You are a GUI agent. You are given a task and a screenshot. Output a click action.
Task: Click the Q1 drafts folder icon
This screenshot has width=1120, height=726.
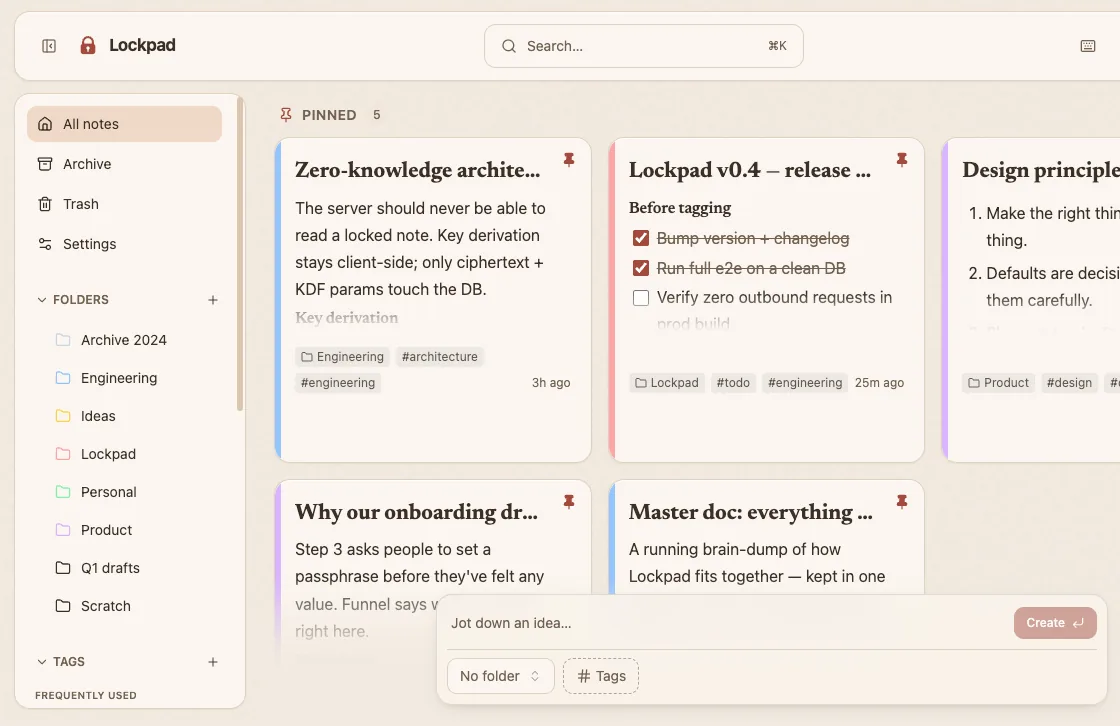tap(63, 567)
